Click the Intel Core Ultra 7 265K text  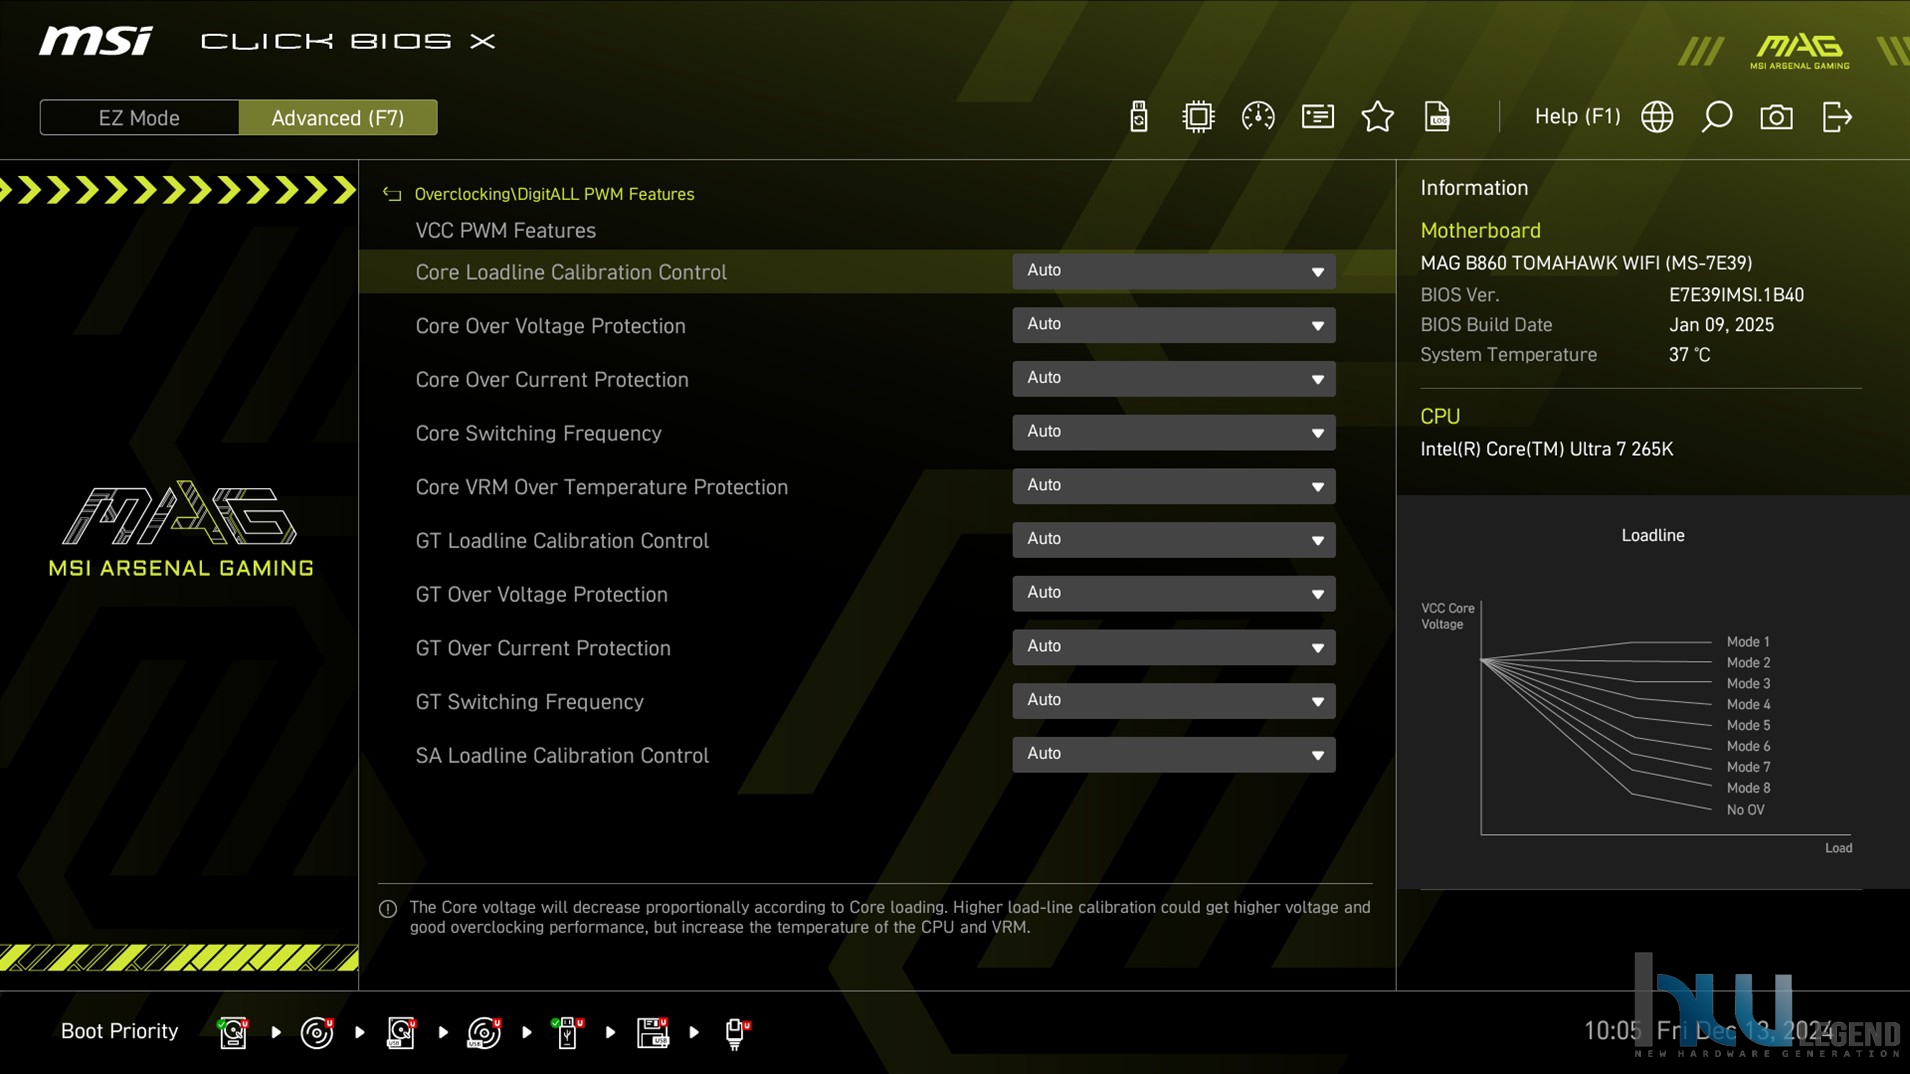1546,449
